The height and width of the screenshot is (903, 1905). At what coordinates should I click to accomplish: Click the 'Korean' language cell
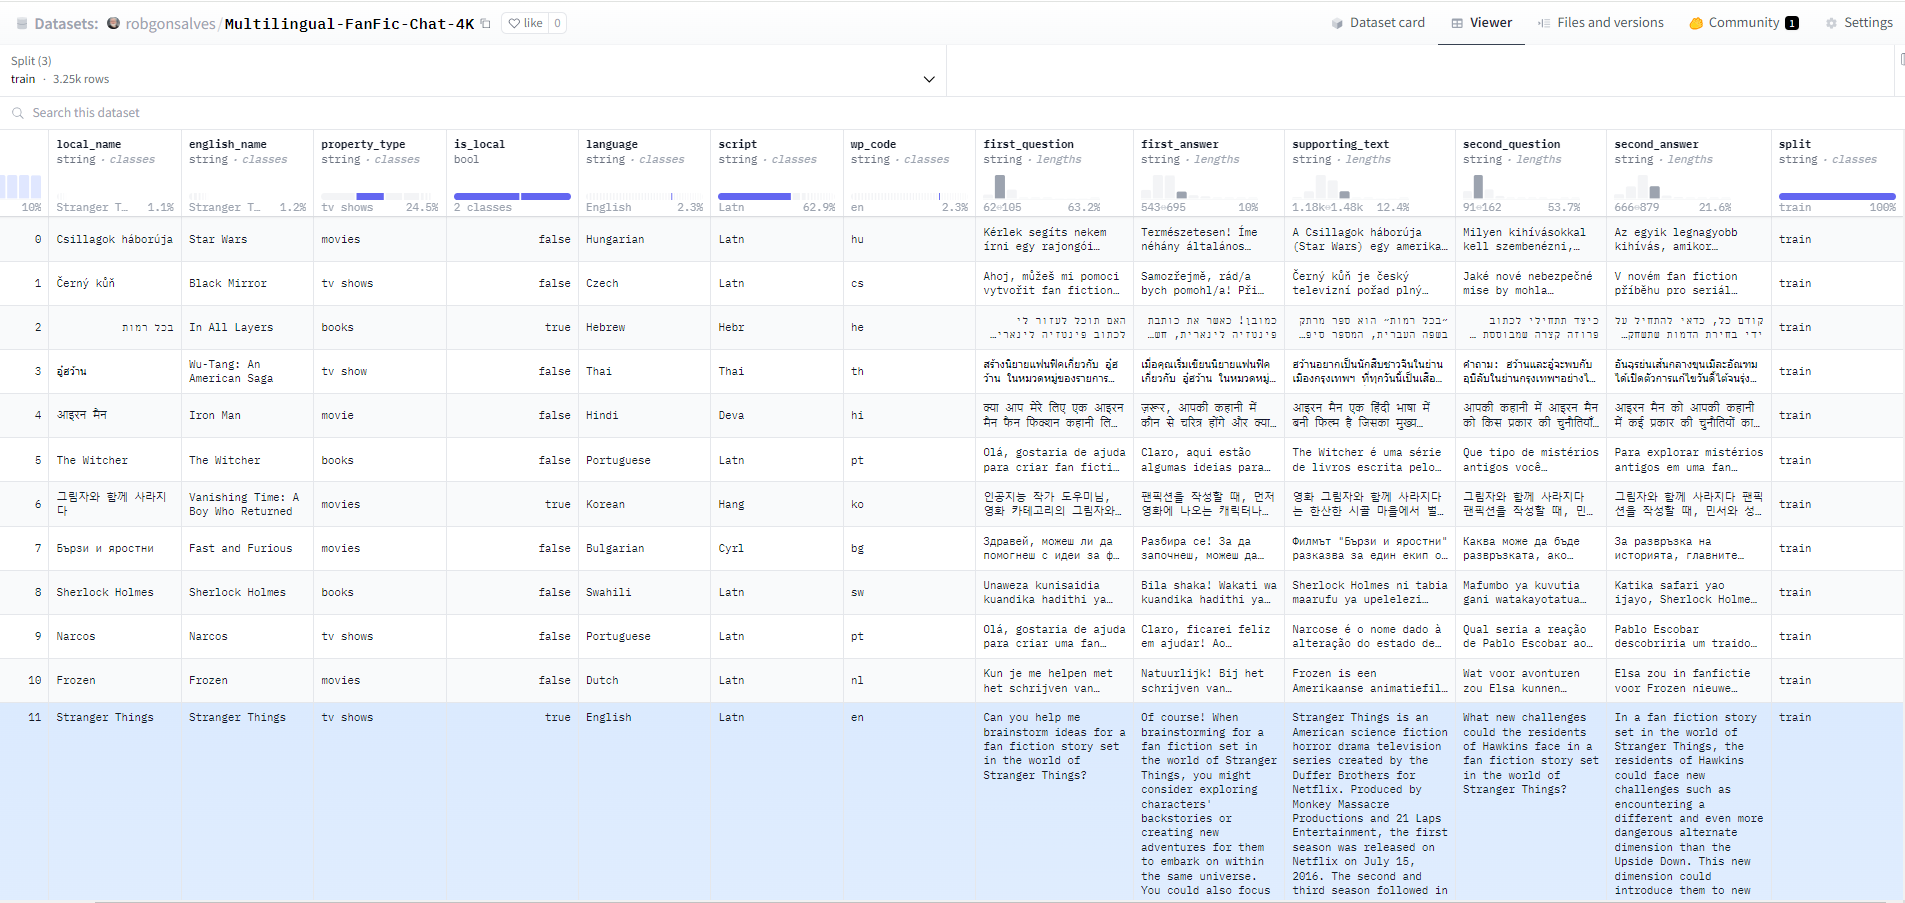(644, 505)
